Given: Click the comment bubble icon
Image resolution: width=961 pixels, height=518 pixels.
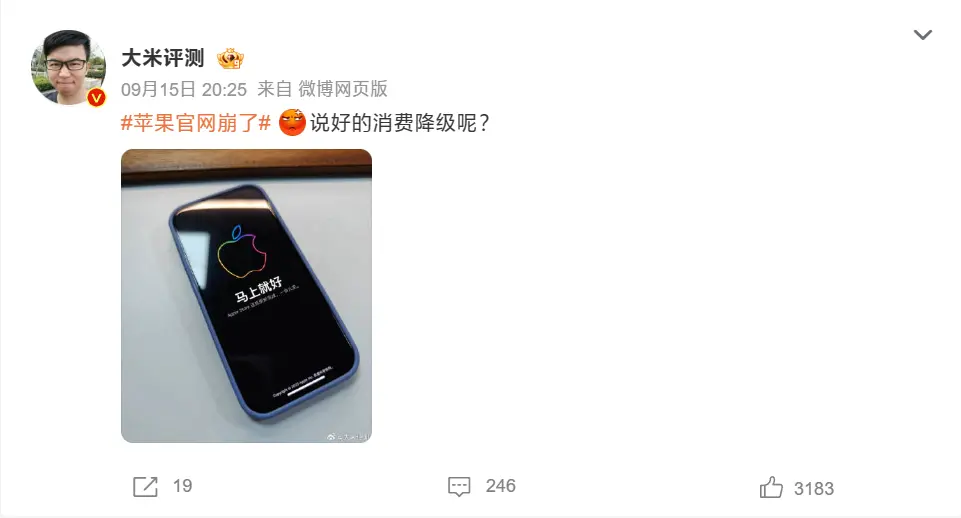Looking at the screenshot, I should [x=459, y=487].
